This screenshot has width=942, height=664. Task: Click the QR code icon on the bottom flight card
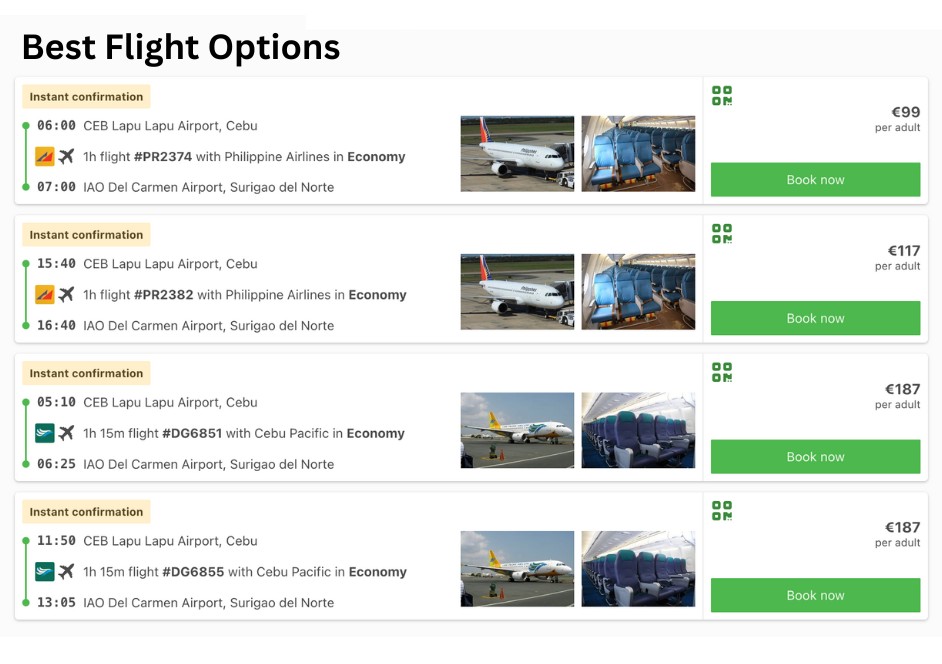pyautogui.click(x=721, y=511)
